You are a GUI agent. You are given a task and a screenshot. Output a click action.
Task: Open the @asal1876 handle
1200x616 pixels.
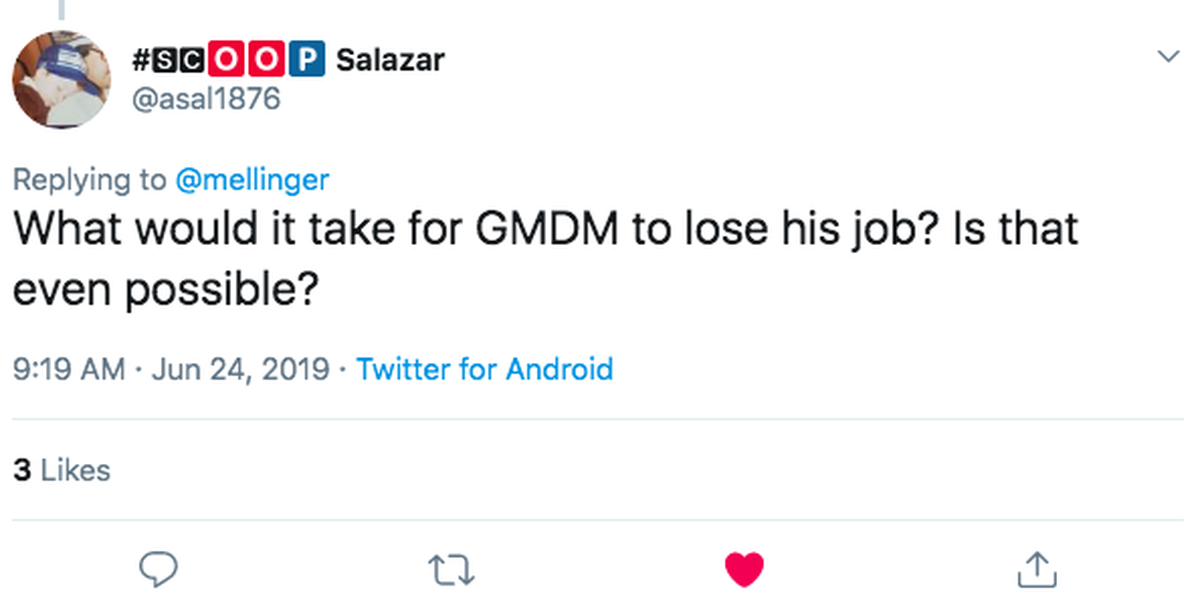click(206, 99)
